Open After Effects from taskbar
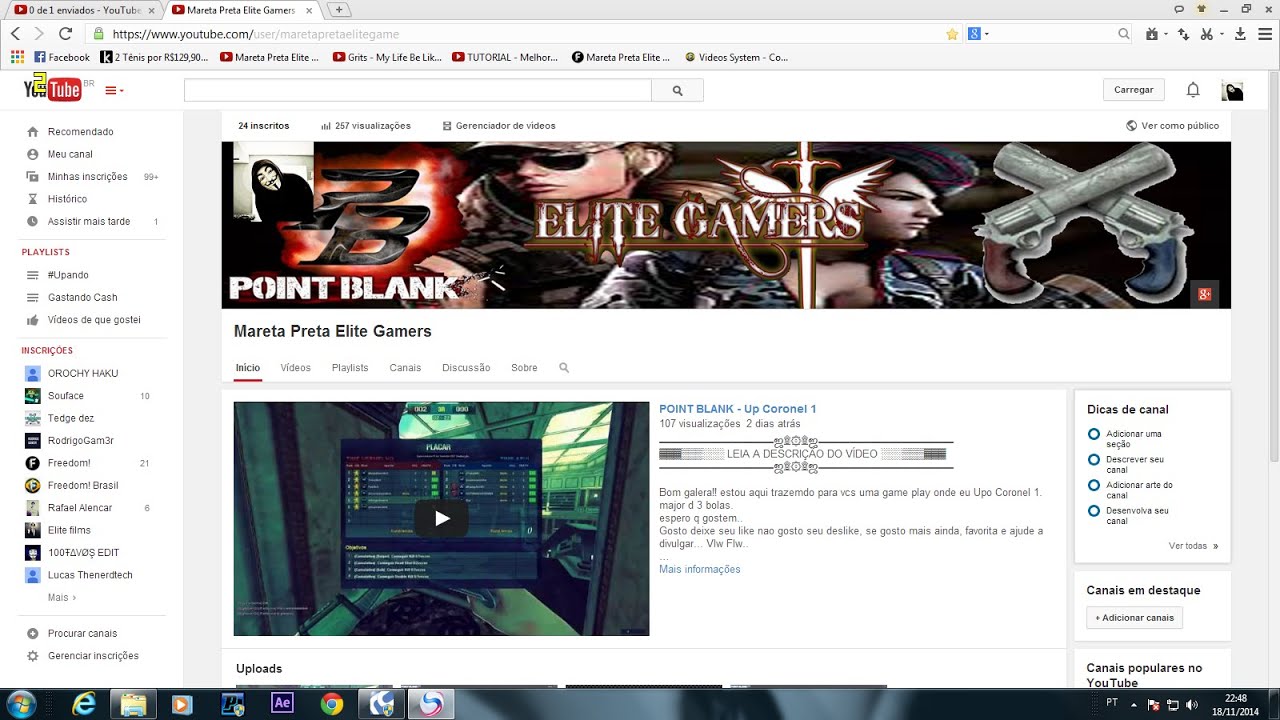This screenshot has width=1280, height=720. coord(282,704)
